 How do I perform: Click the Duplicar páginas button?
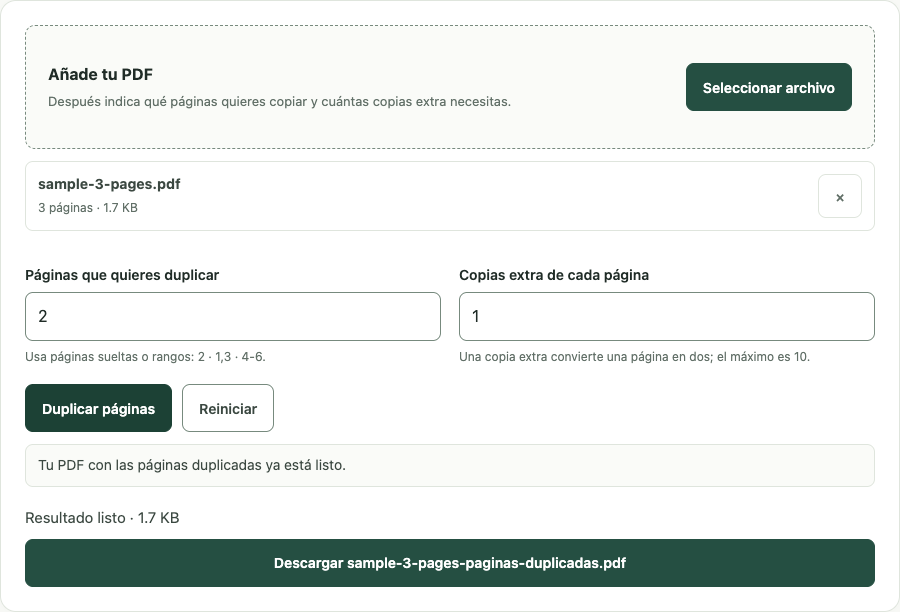pos(98,408)
